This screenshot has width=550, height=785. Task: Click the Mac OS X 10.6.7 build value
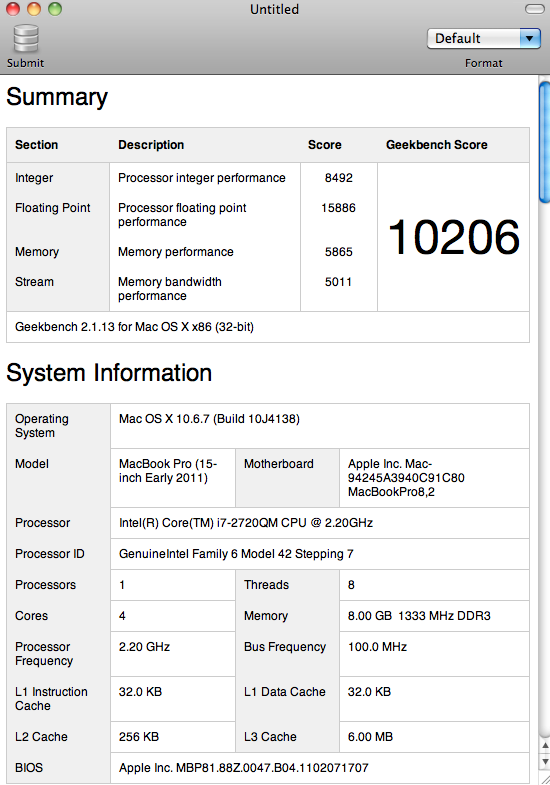click(x=209, y=419)
